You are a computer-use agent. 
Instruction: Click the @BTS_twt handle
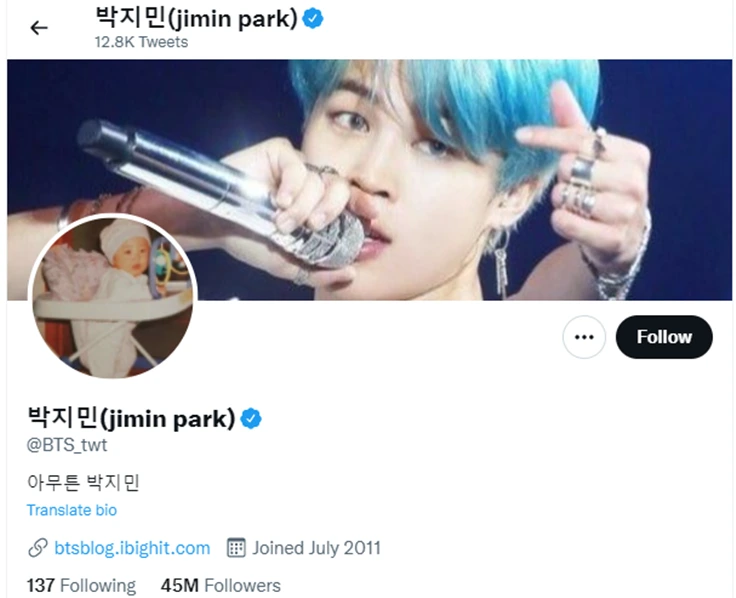67,445
